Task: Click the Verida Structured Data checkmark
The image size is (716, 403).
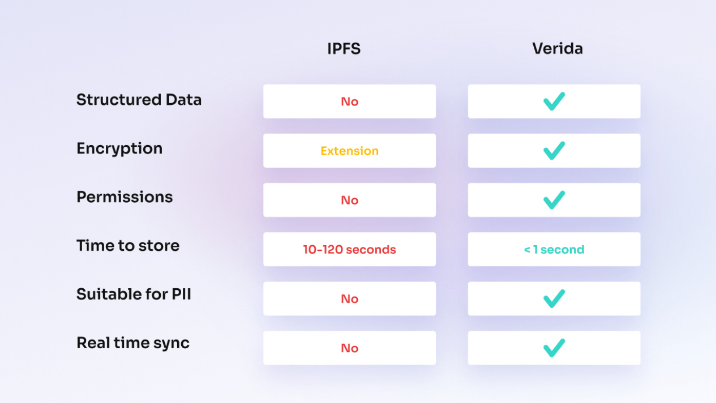Action: [x=554, y=101]
